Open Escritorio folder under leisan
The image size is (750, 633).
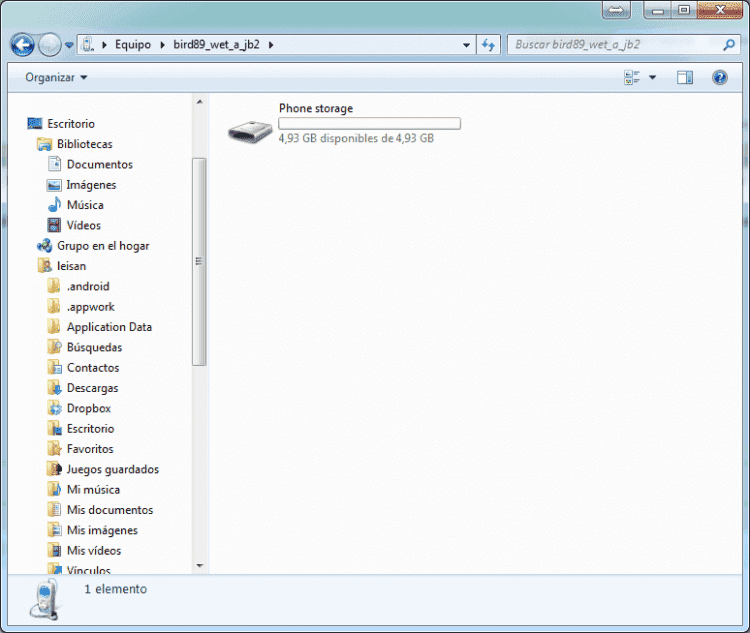(x=90, y=429)
